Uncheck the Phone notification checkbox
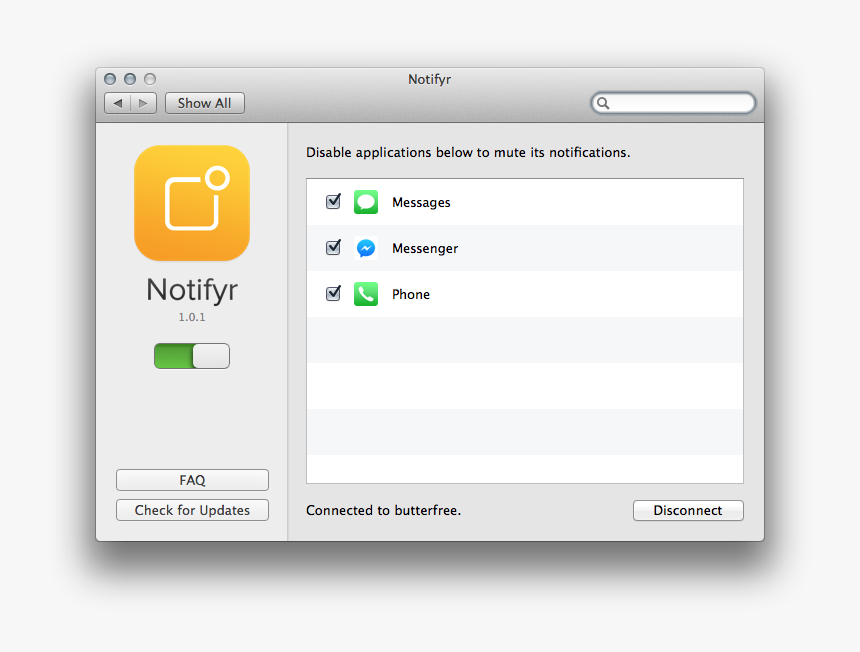The width and height of the screenshot is (860, 652). coord(333,293)
